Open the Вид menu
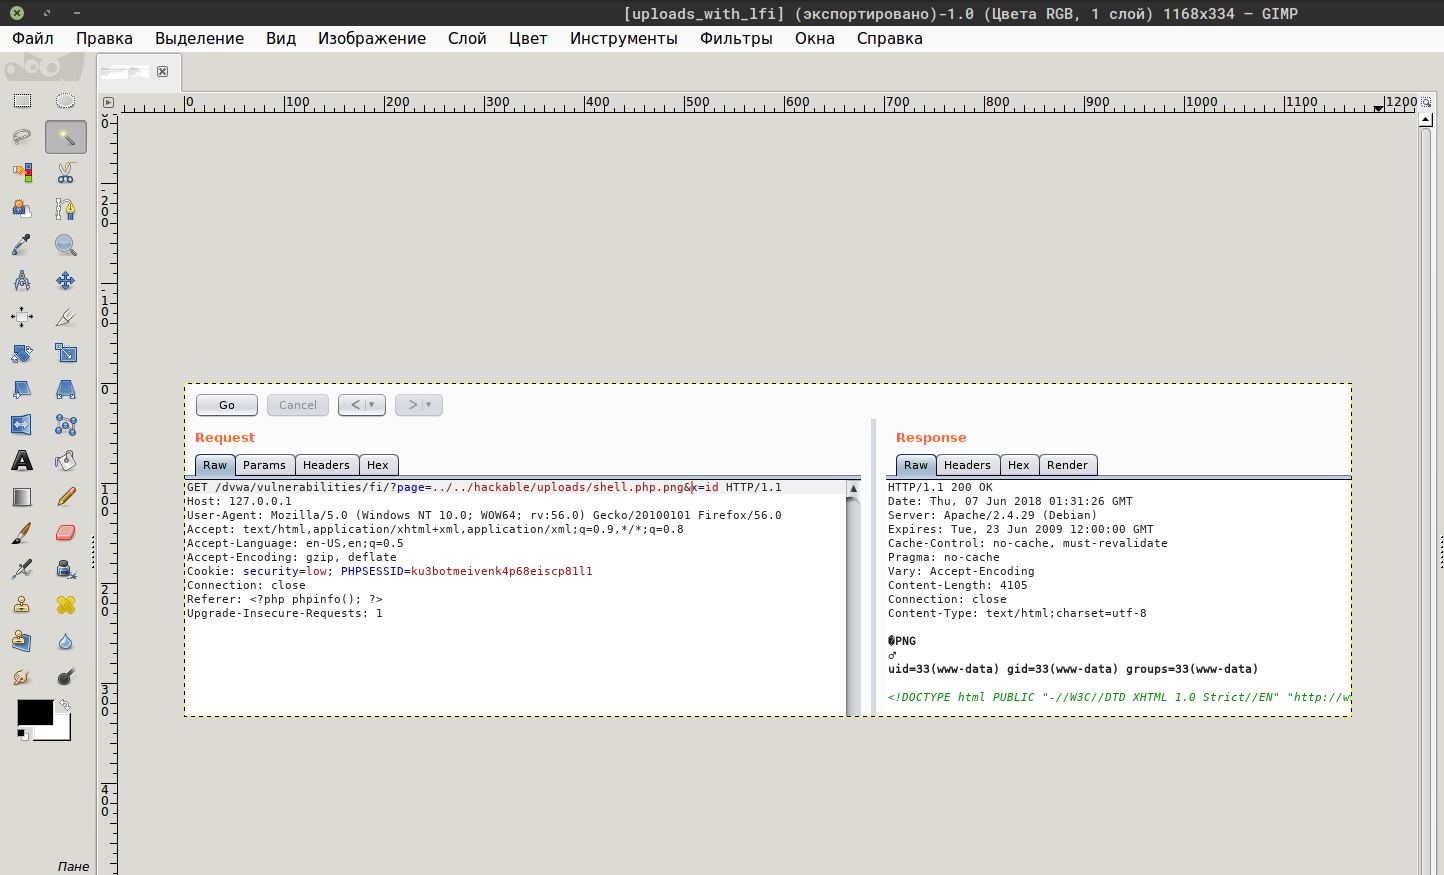The width and height of the screenshot is (1444, 875). pos(281,38)
